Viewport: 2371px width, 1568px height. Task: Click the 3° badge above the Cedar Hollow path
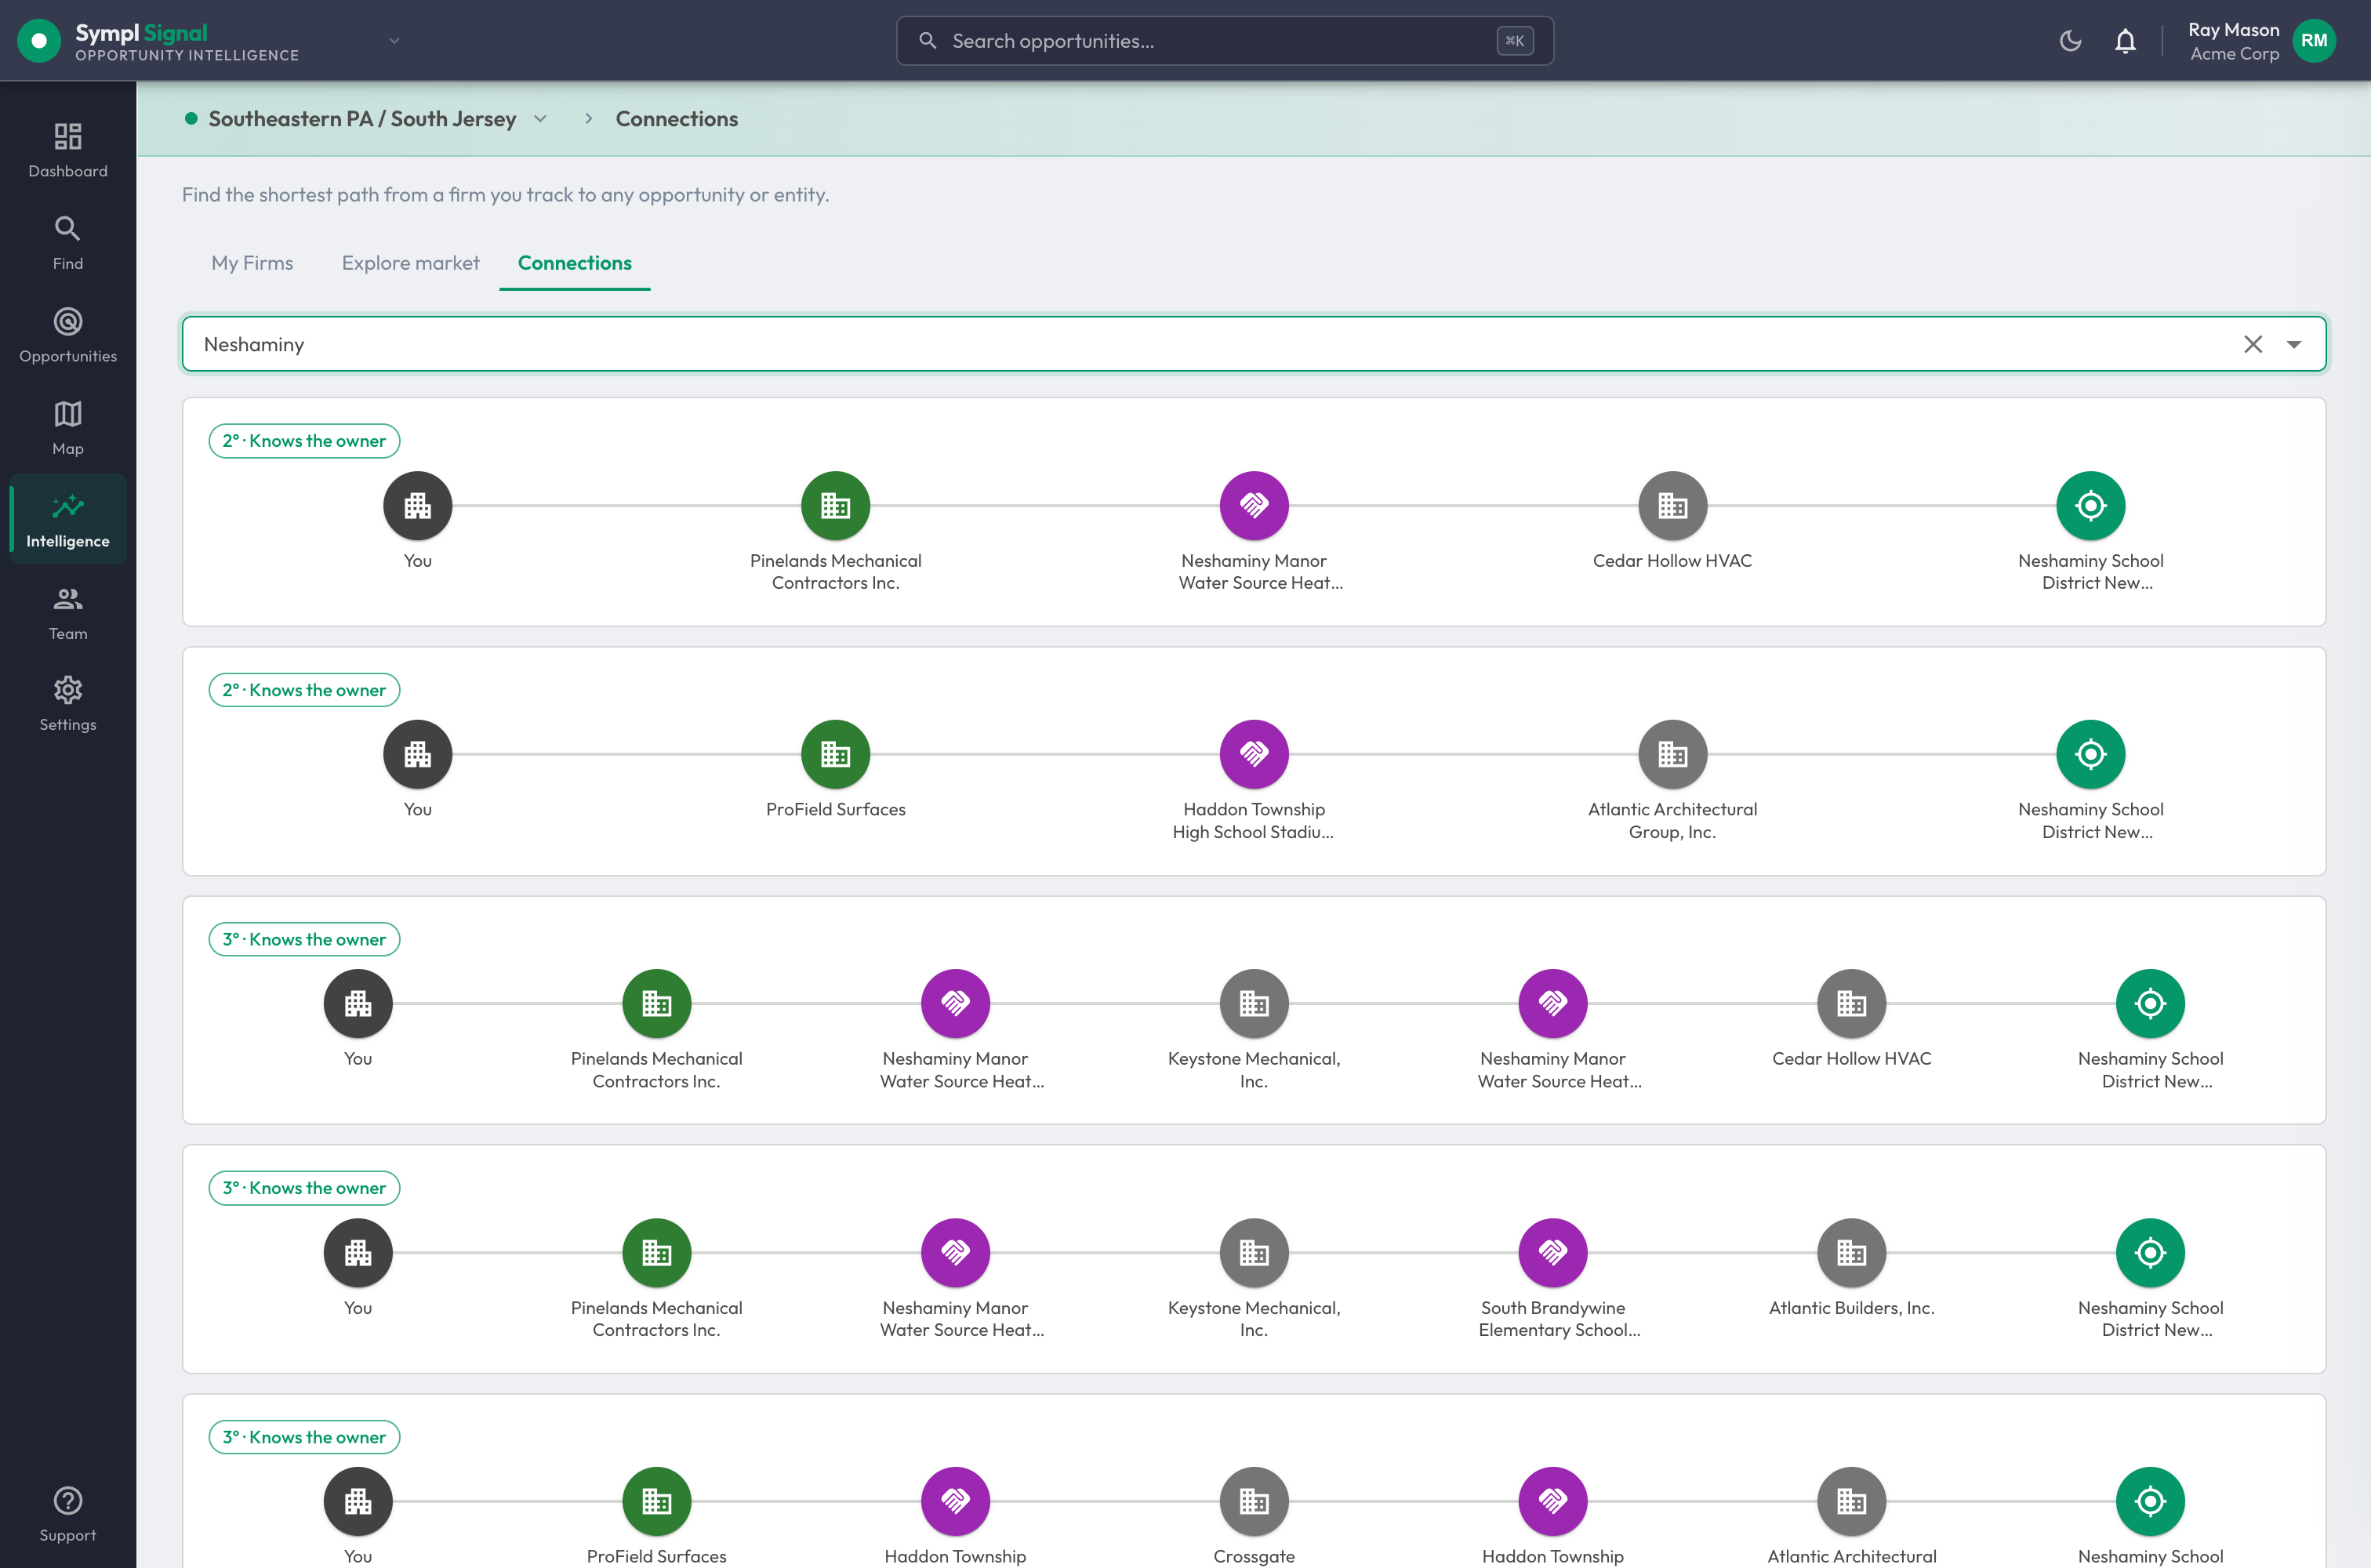[x=304, y=939]
